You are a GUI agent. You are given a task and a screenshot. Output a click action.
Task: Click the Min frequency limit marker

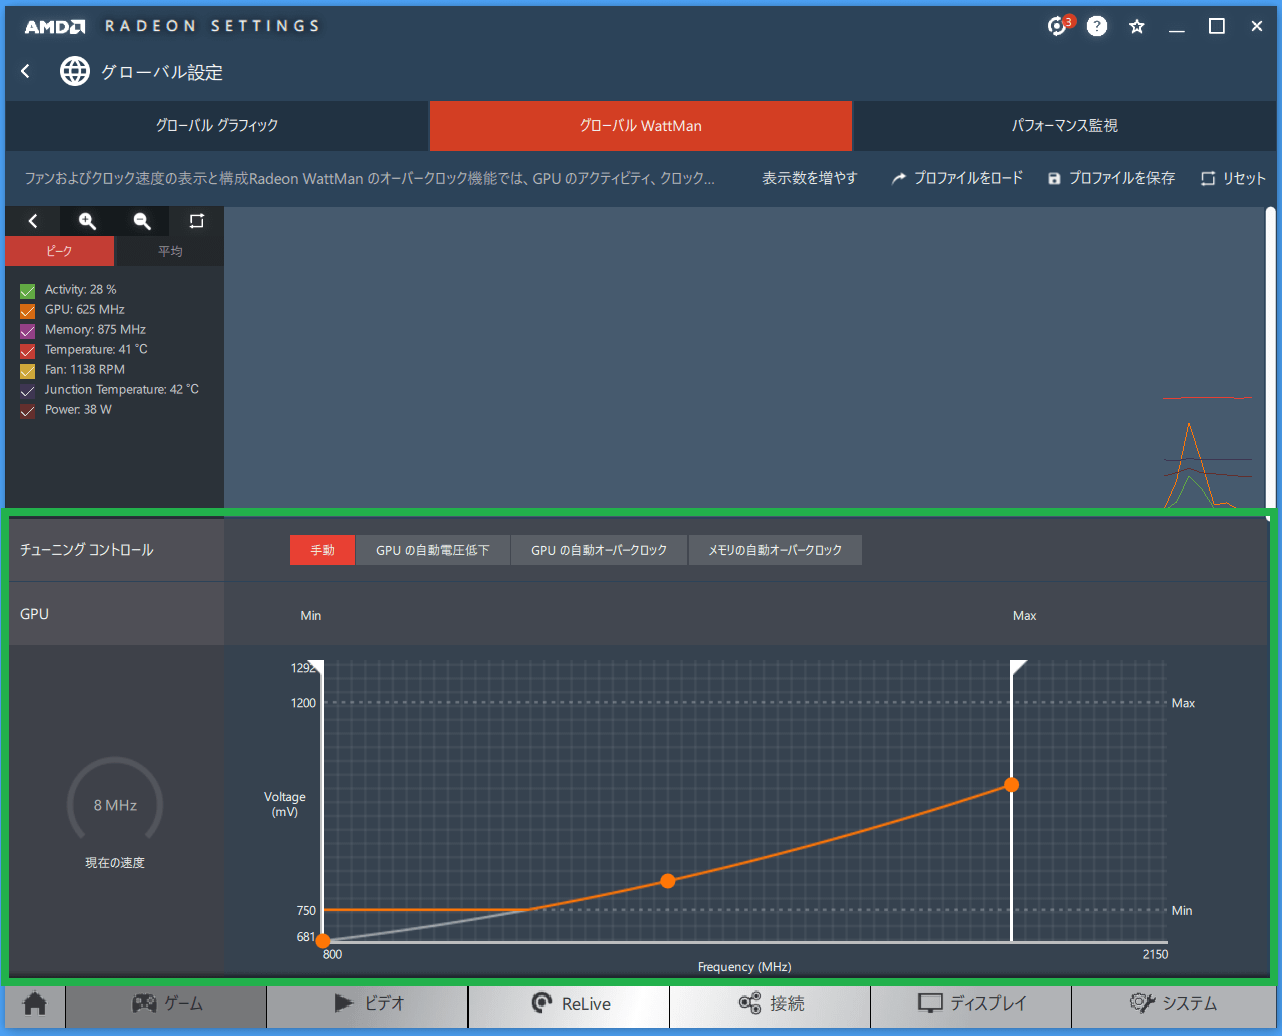point(316,668)
